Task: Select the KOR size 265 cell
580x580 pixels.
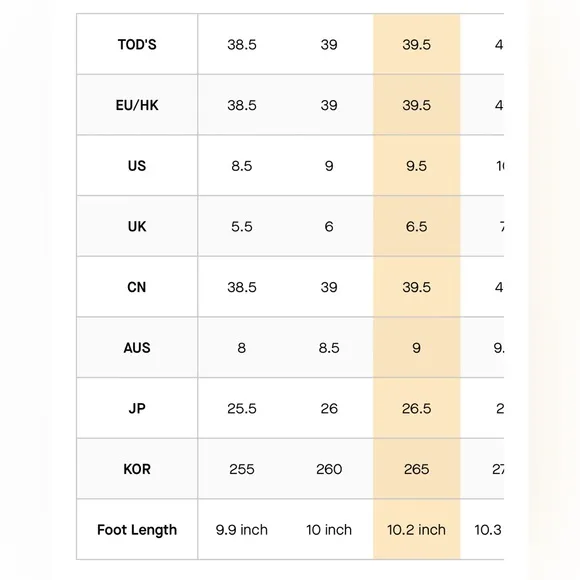Action: point(417,469)
